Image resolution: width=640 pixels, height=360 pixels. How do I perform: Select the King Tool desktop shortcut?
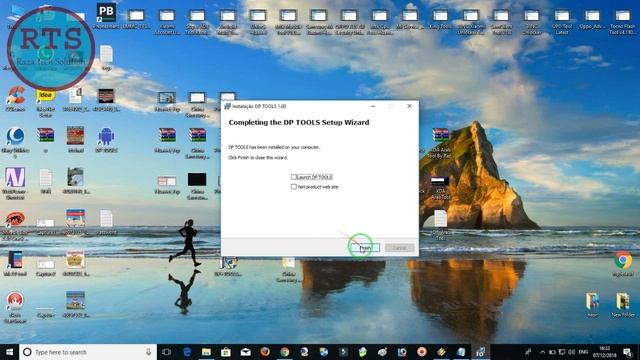[440, 20]
